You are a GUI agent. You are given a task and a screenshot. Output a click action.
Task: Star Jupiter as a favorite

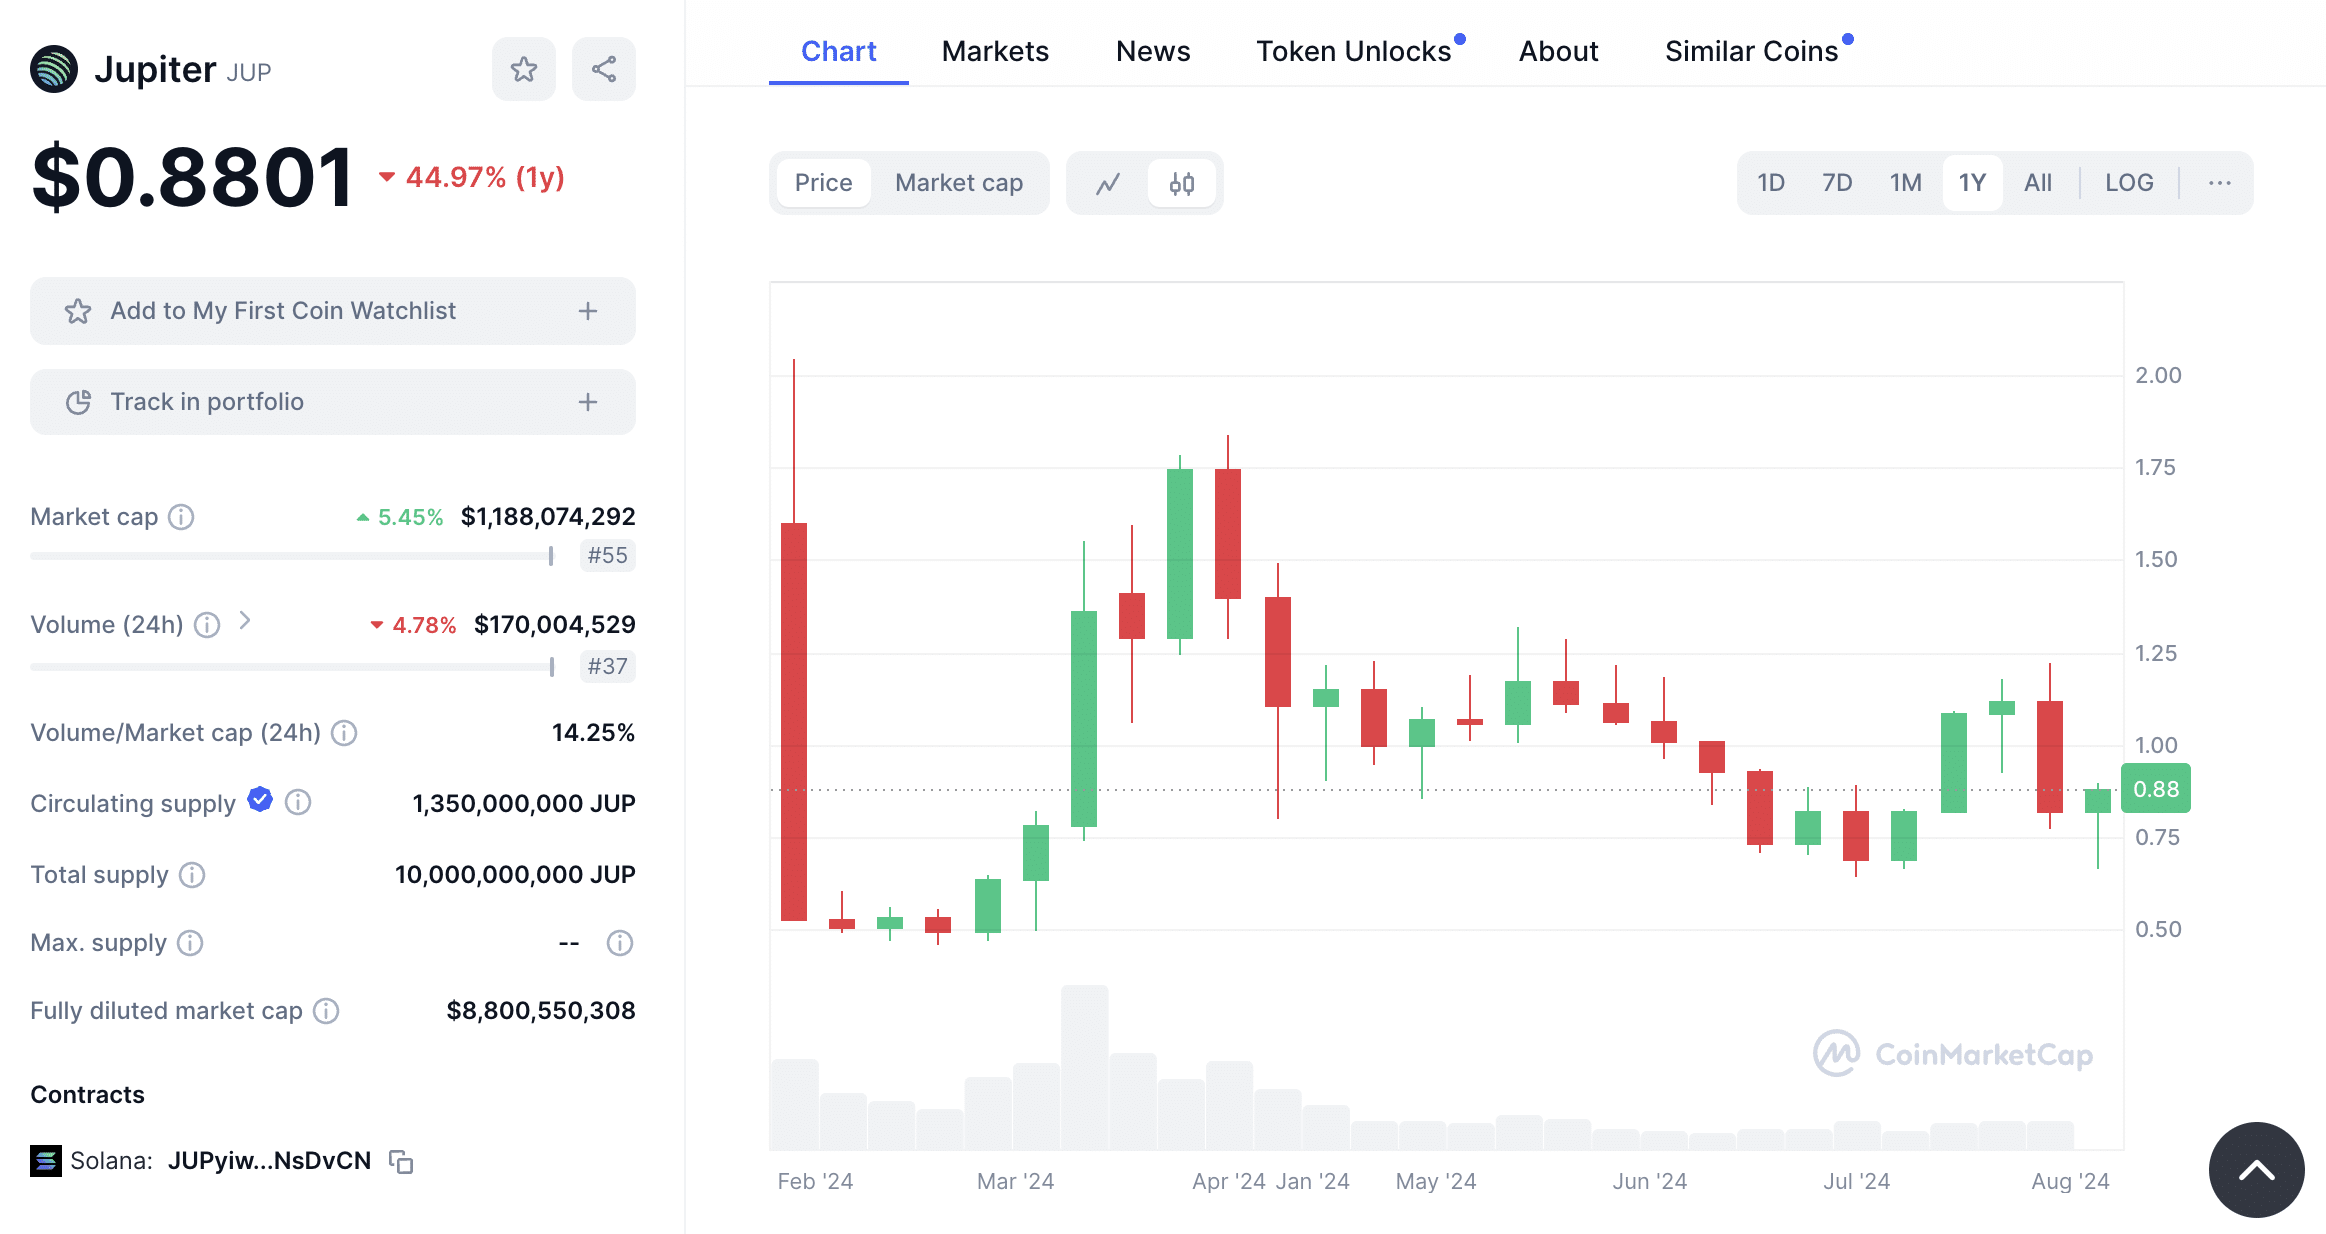524,69
